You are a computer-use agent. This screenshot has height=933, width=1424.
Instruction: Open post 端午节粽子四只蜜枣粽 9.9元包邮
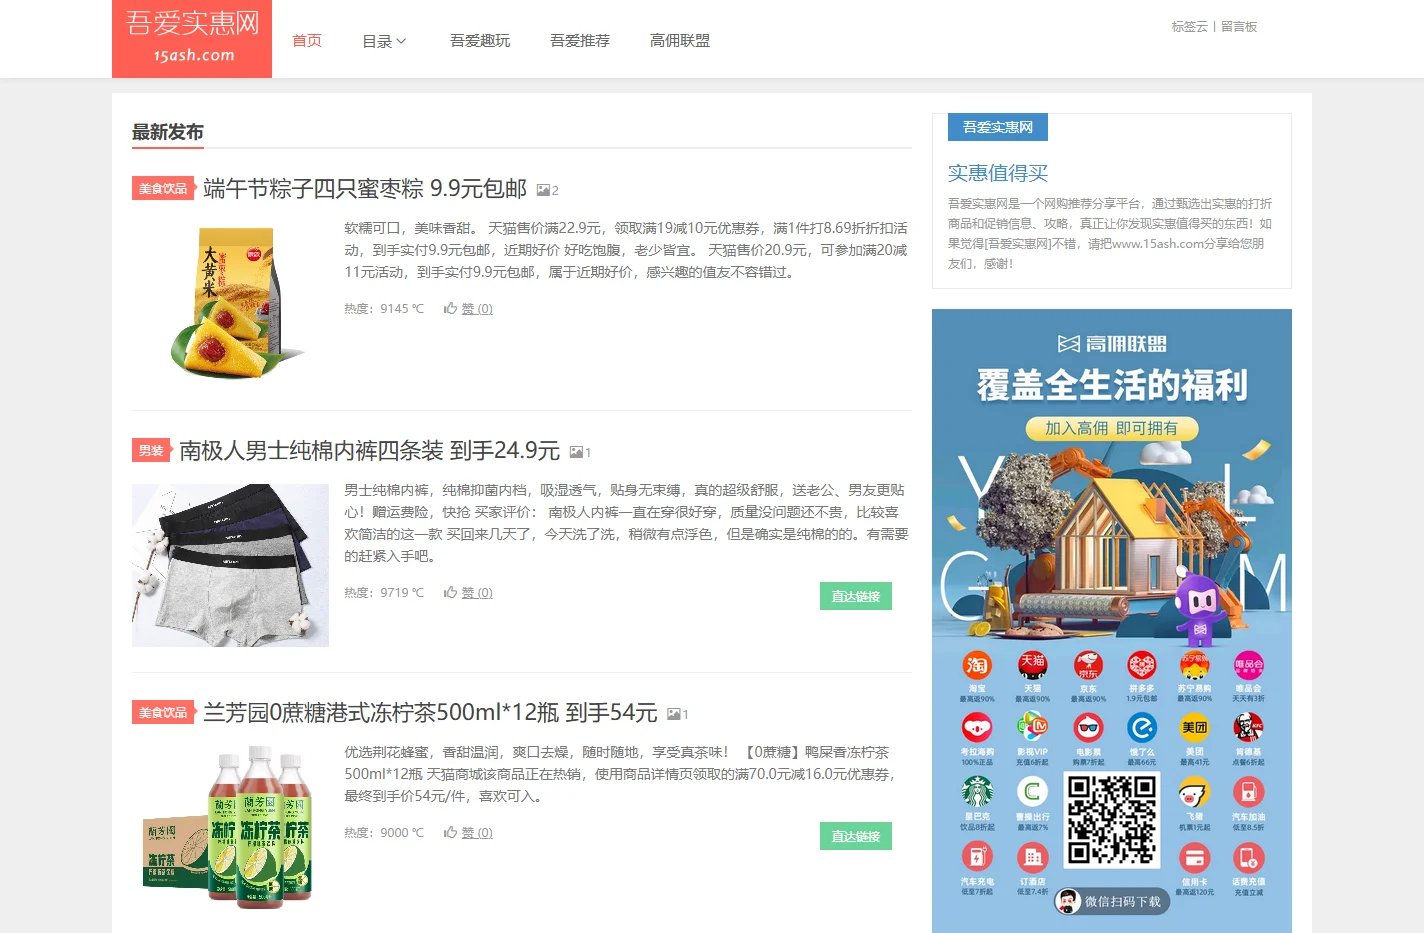365,189
